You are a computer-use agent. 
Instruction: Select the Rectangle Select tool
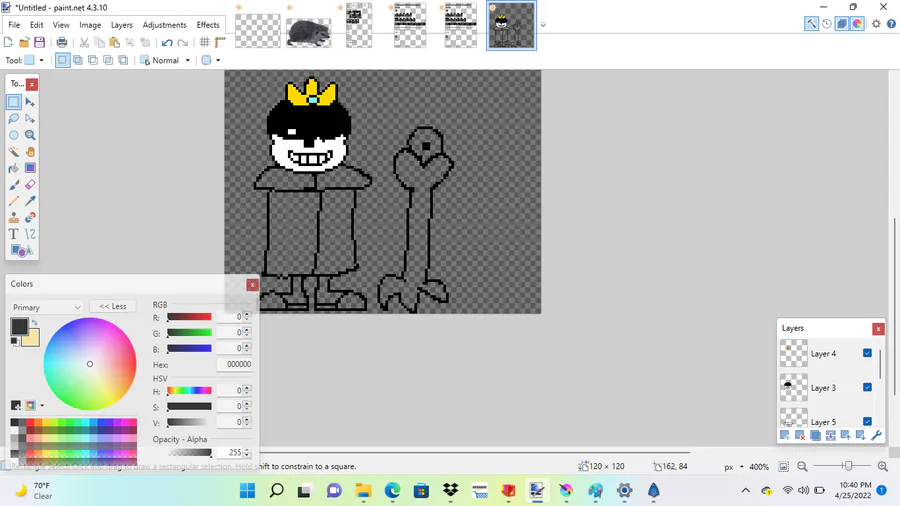point(14,102)
